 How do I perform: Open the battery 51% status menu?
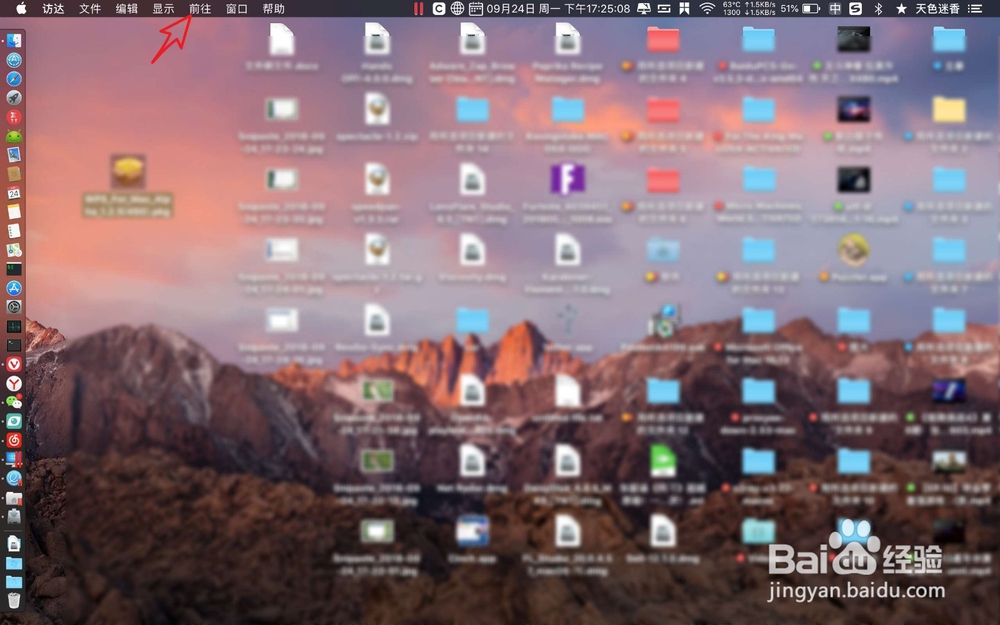click(x=800, y=8)
